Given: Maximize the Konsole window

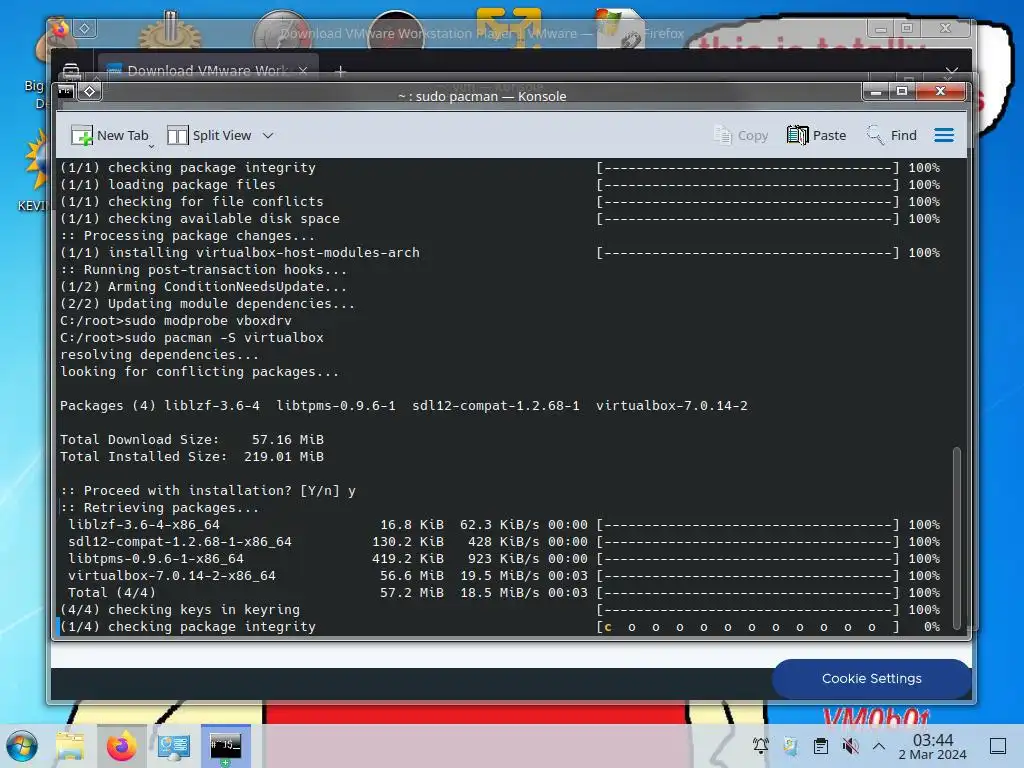Looking at the screenshot, I should [902, 91].
